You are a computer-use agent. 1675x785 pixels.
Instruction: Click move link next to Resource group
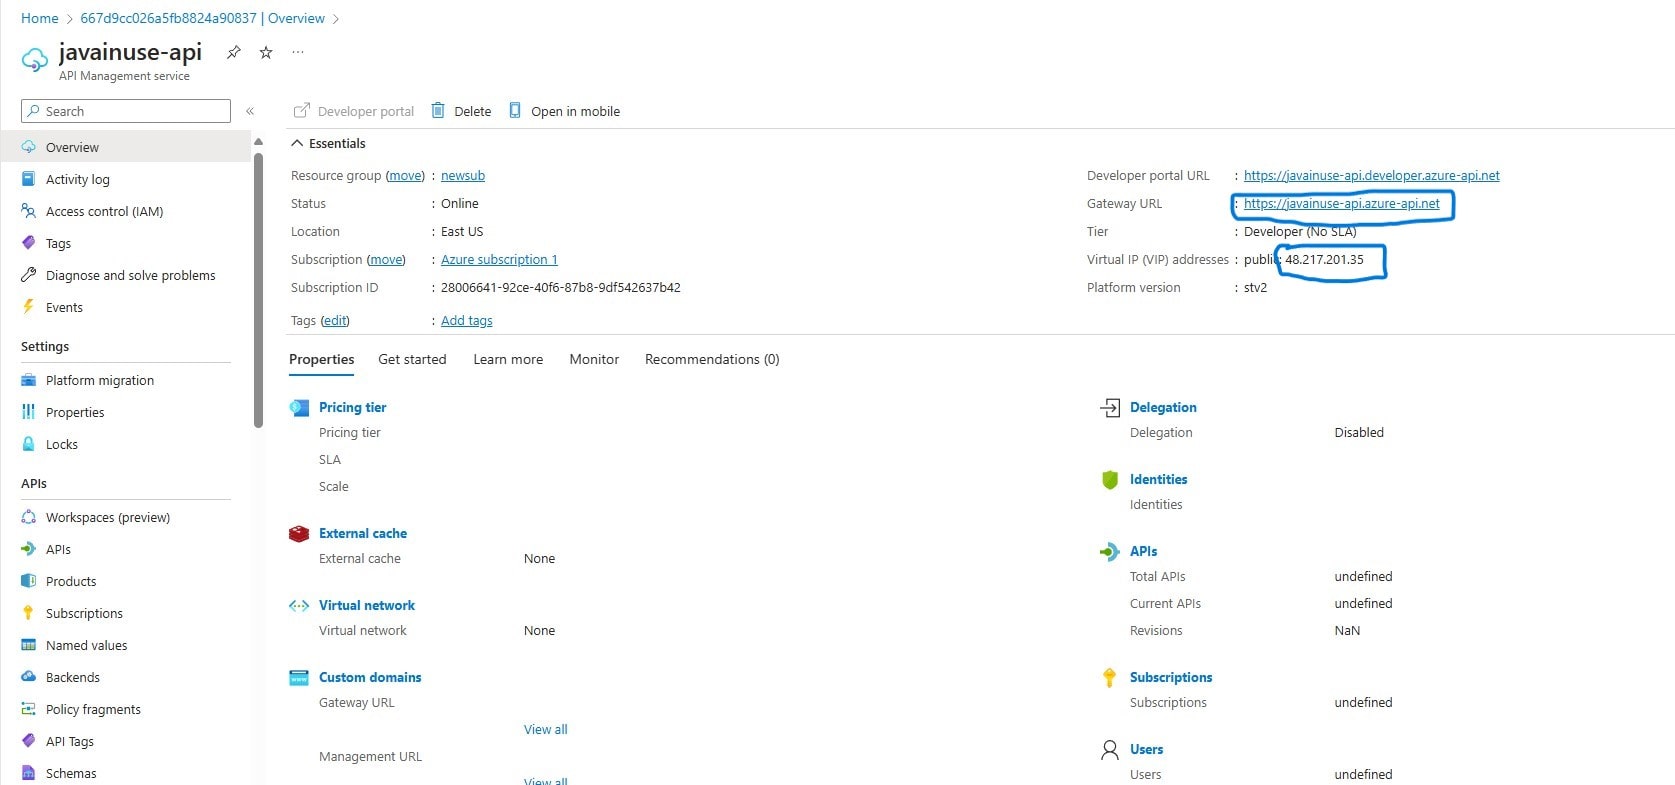point(405,175)
